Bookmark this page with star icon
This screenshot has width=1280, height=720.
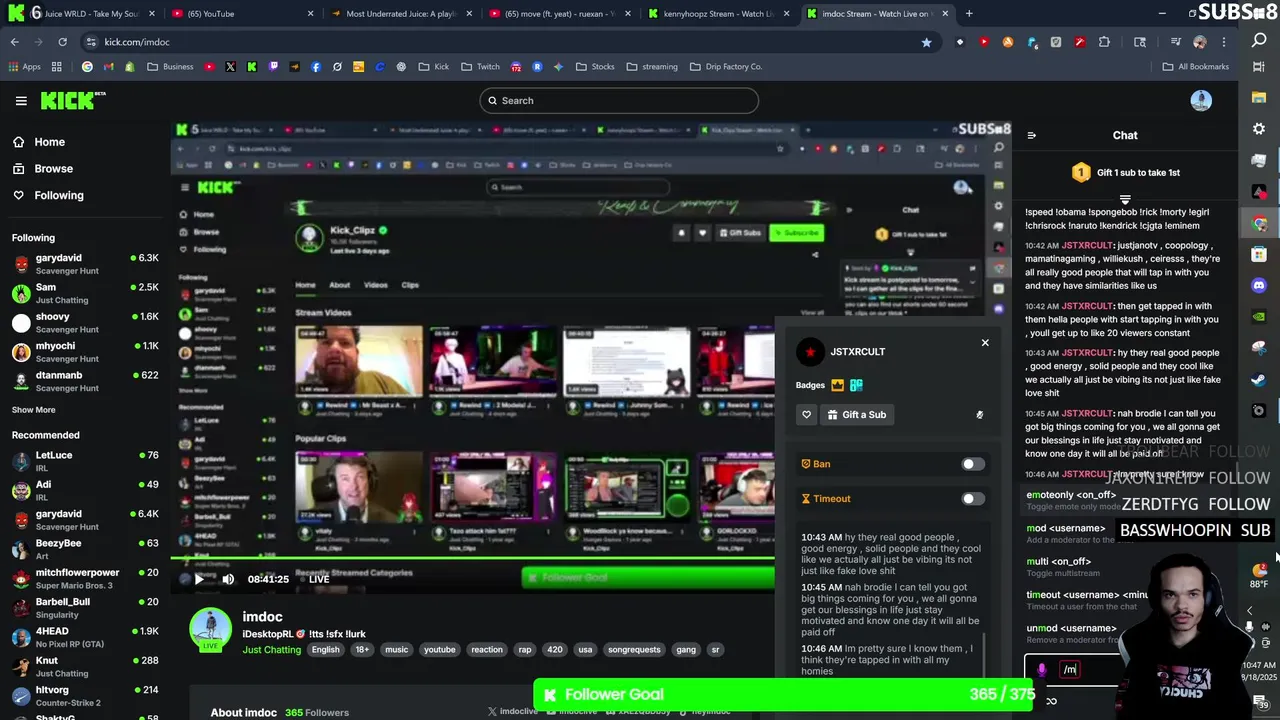(926, 42)
